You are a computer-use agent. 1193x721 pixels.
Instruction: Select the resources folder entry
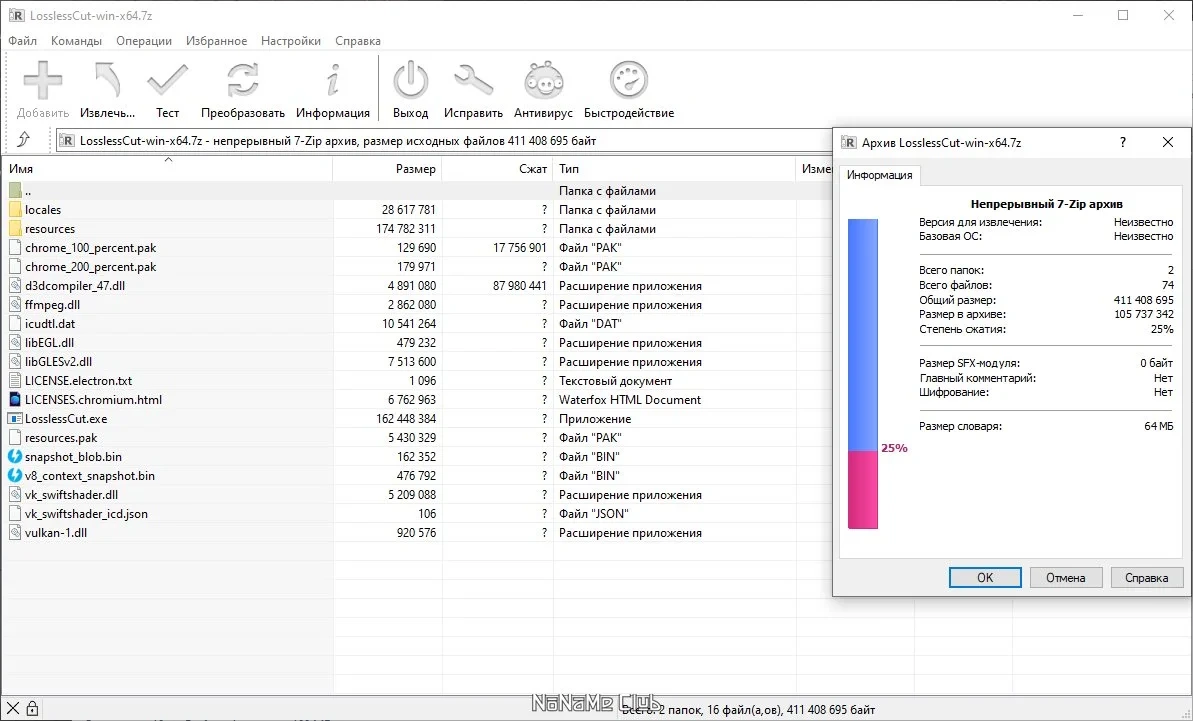50,229
